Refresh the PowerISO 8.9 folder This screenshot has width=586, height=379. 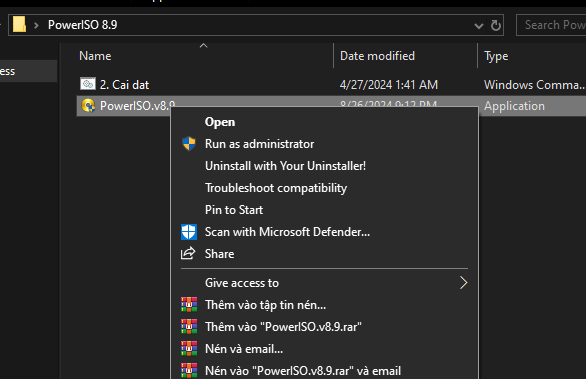click(x=496, y=25)
